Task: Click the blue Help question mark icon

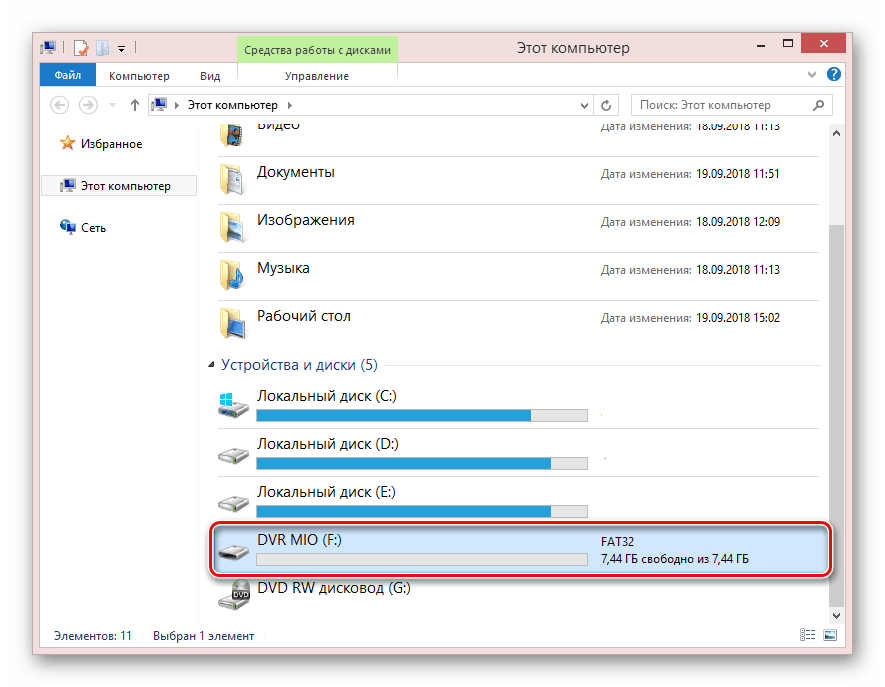Action: [834, 76]
